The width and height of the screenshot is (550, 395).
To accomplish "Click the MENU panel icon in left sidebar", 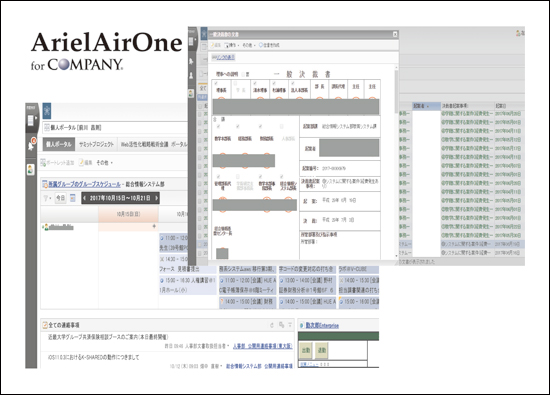I will (x=31, y=121).
